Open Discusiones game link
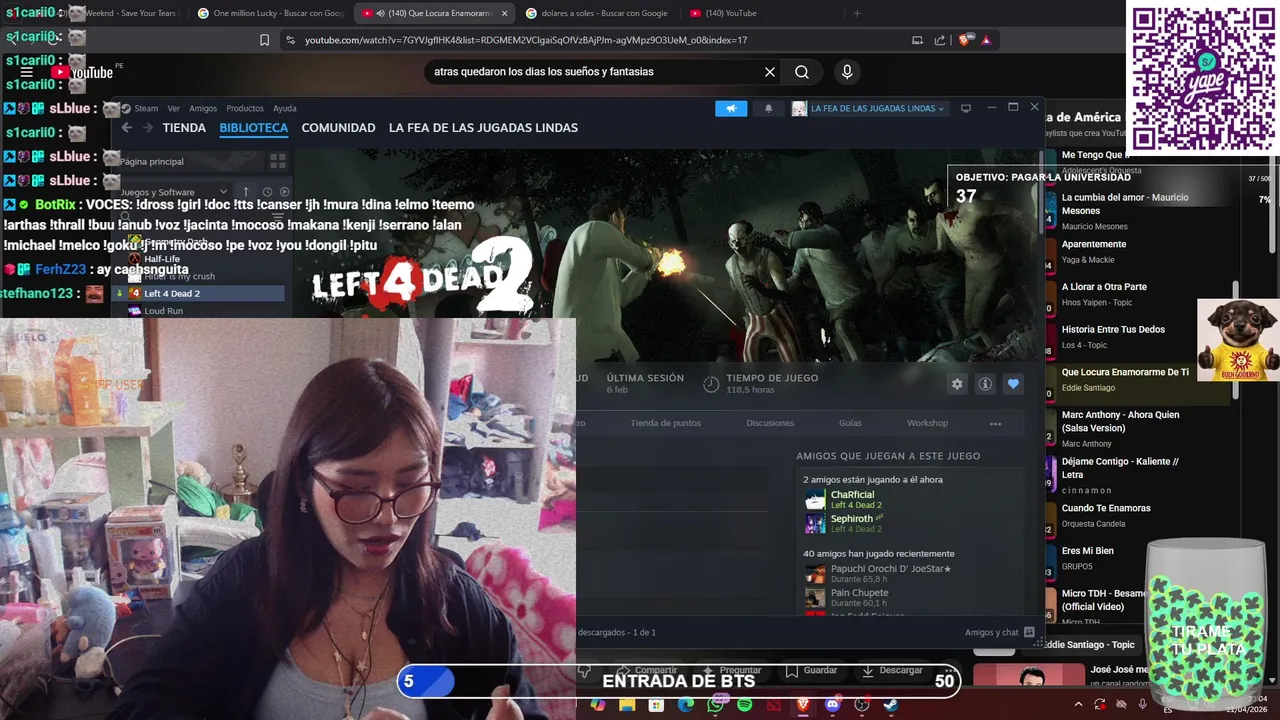 pos(770,423)
